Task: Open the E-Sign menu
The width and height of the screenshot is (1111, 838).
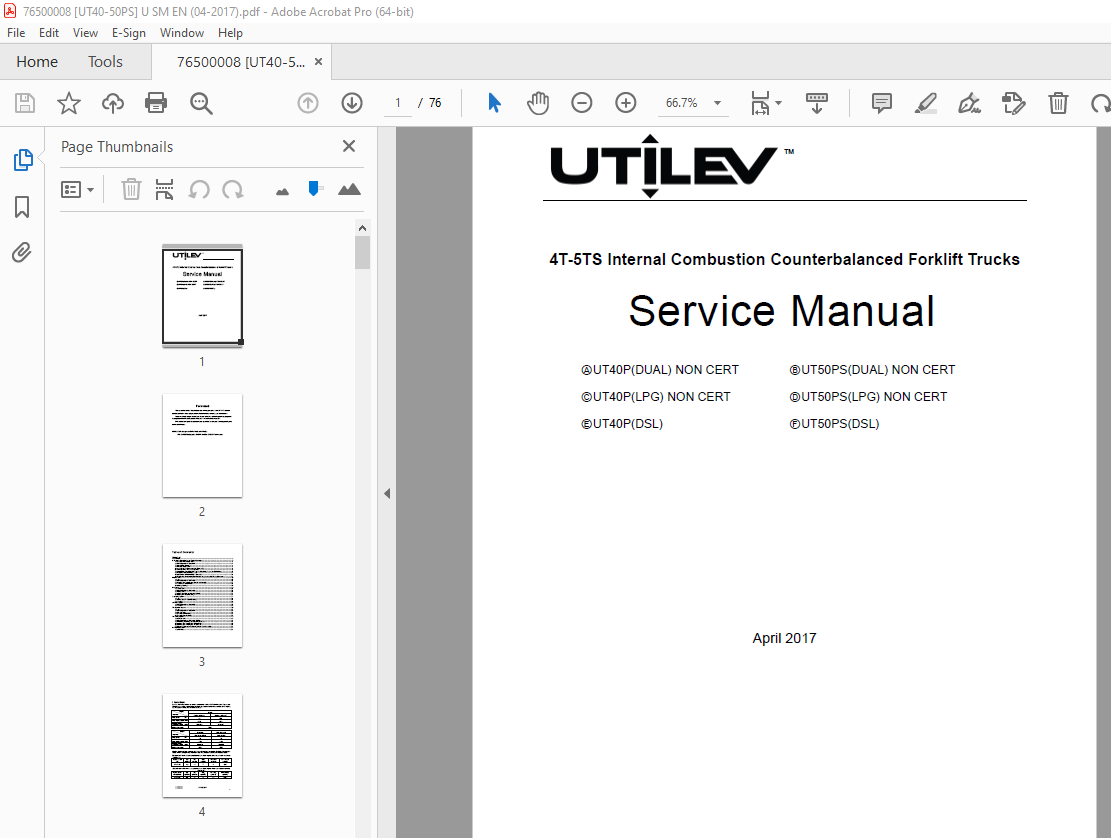Action: tap(128, 33)
